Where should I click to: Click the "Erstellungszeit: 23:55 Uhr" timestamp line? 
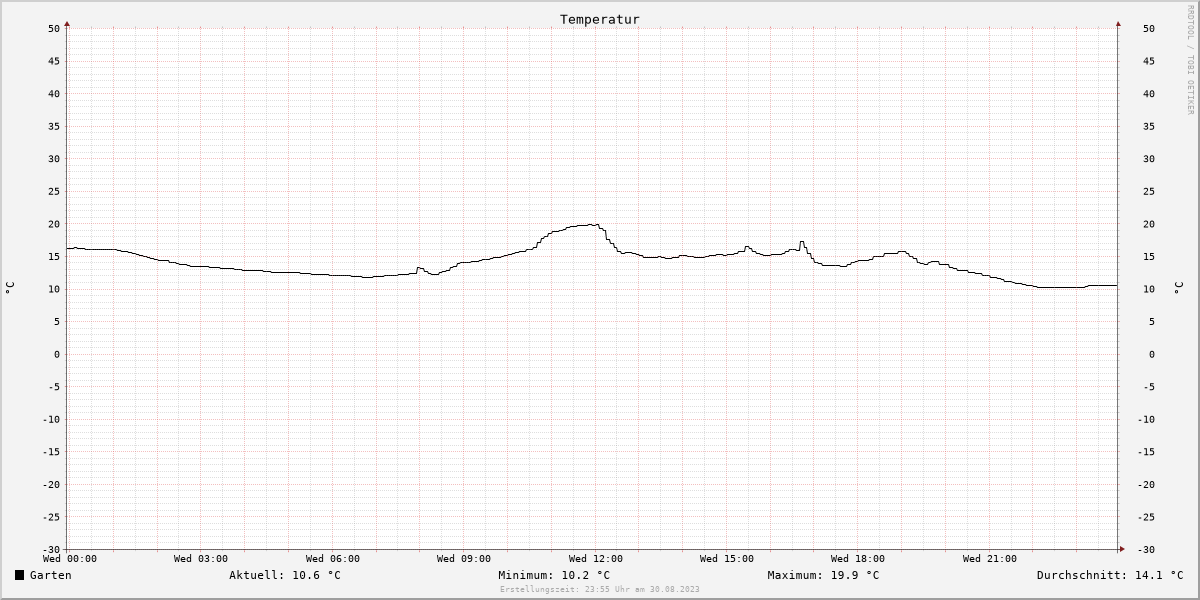[x=600, y=589]
